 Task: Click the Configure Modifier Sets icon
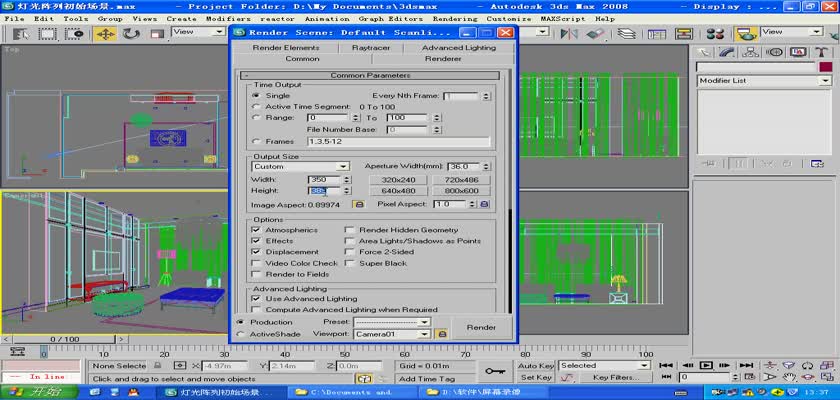click(x=816, y=163)
